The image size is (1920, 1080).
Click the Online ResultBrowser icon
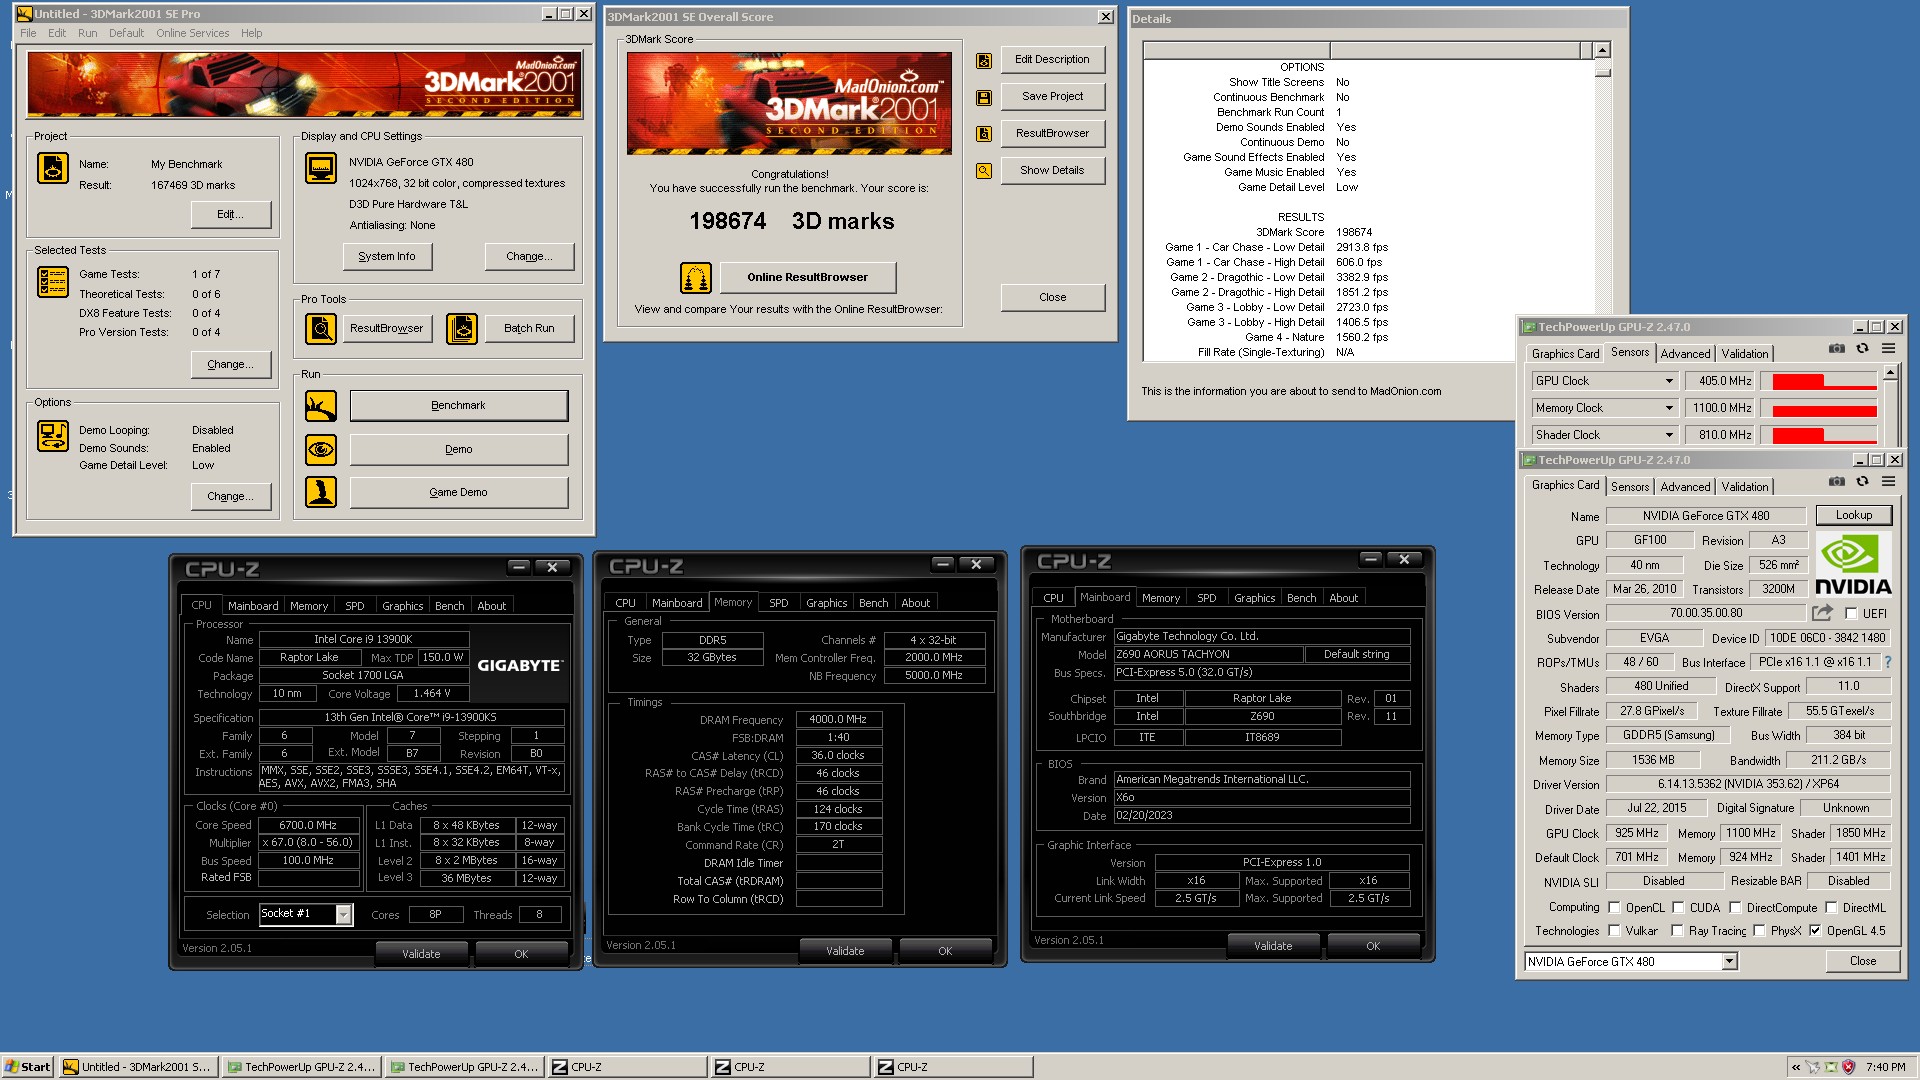(x=696, y=278)
